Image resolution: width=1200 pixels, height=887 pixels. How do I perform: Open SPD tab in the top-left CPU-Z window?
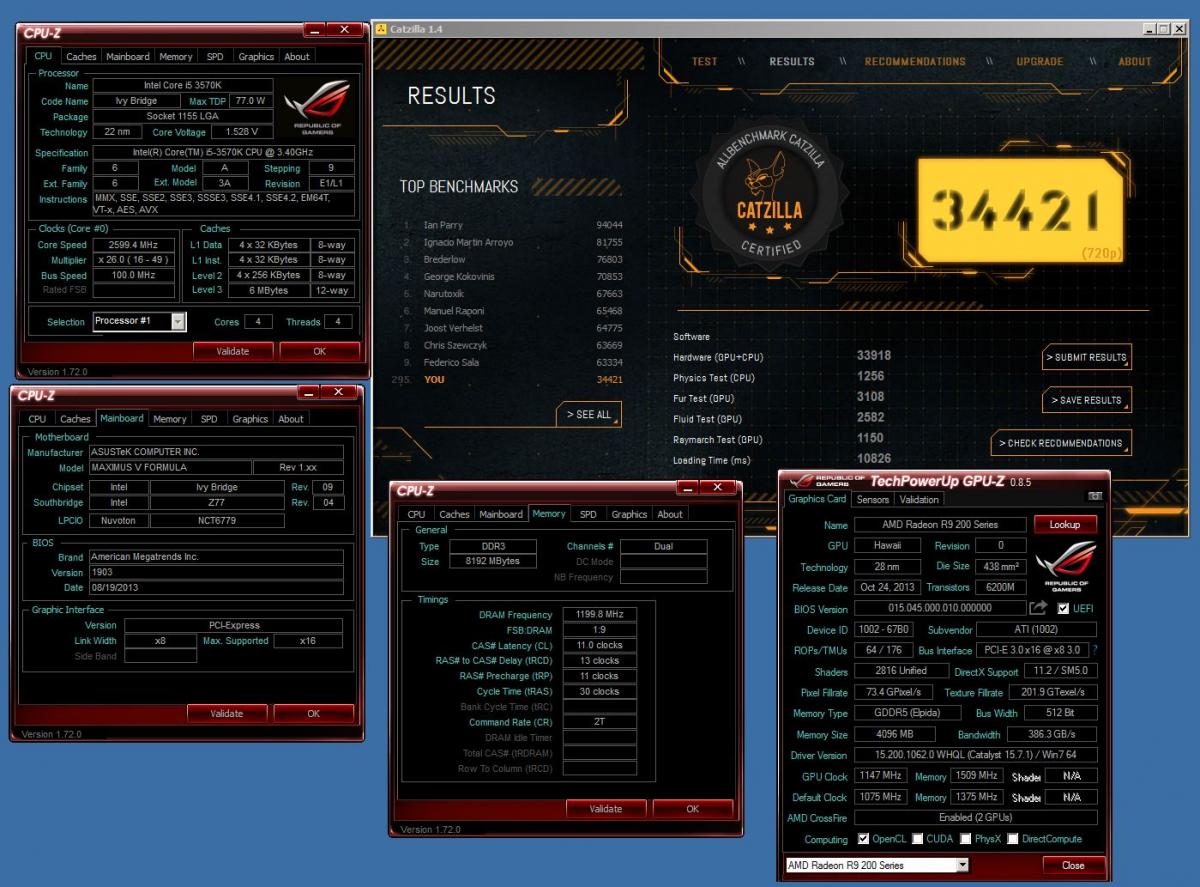pyautogui.click(x=215, y=56)
